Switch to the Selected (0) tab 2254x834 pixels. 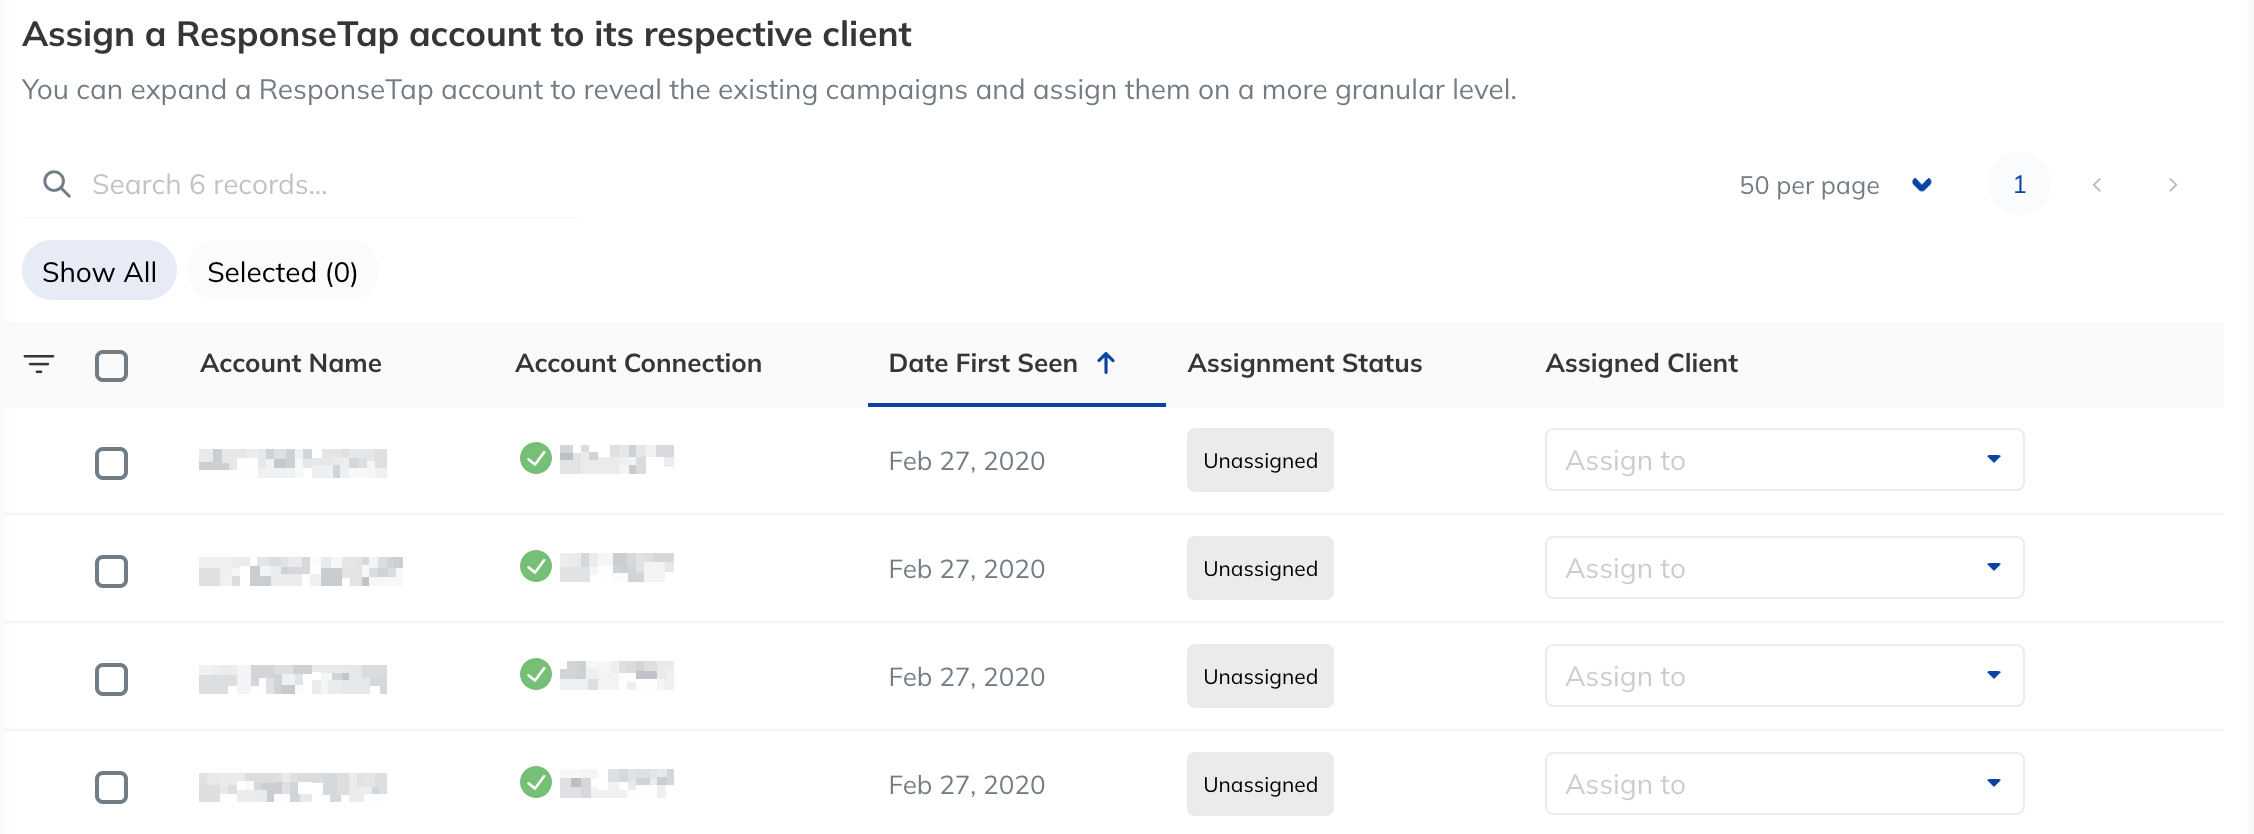click(x=282, y=271)
